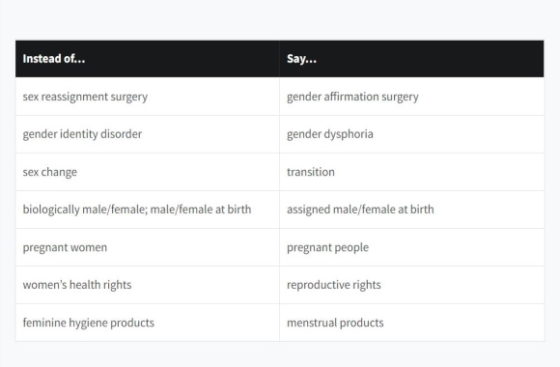560x367 pixels.
Task: Click 'biologically male/female; male/female at birth' cell
Action: 147,210
